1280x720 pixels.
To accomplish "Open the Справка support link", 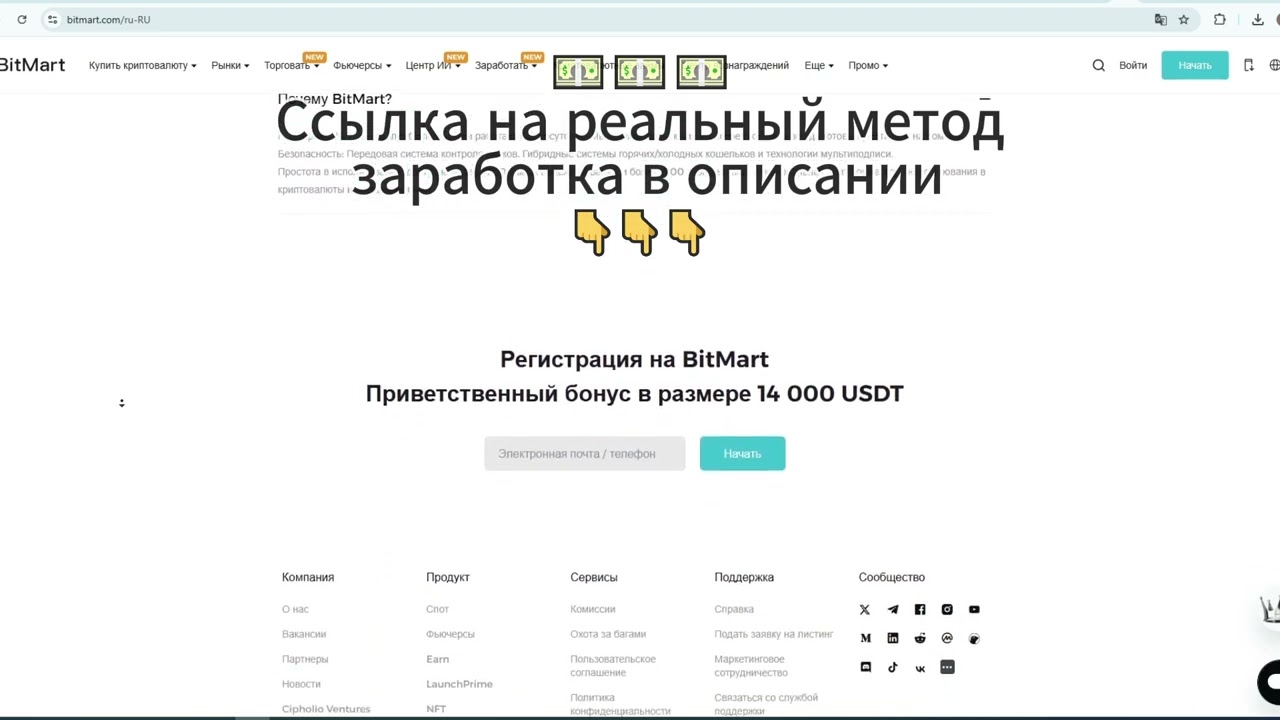I will pyautogui.click(x=734, y=609).
